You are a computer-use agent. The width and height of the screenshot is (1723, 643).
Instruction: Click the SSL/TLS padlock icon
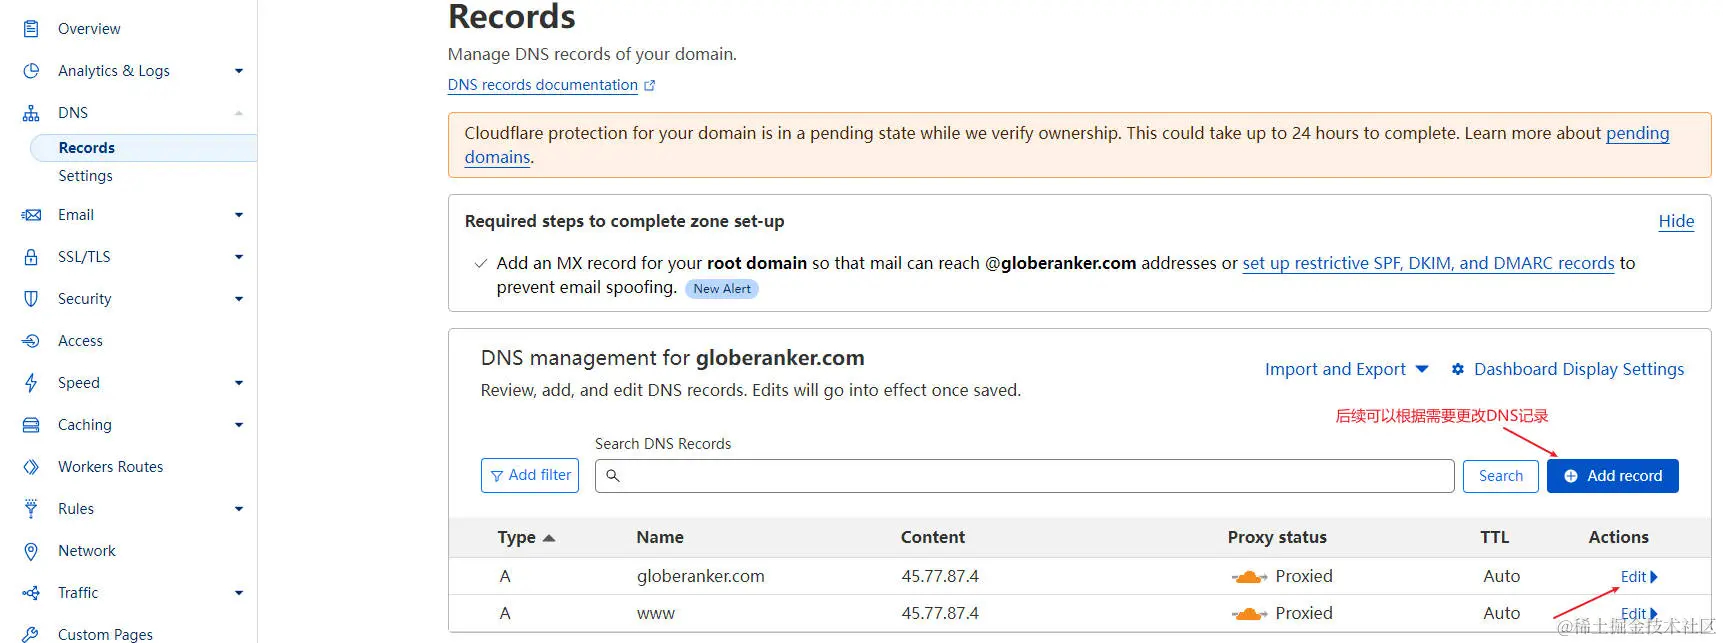[31, 257]
